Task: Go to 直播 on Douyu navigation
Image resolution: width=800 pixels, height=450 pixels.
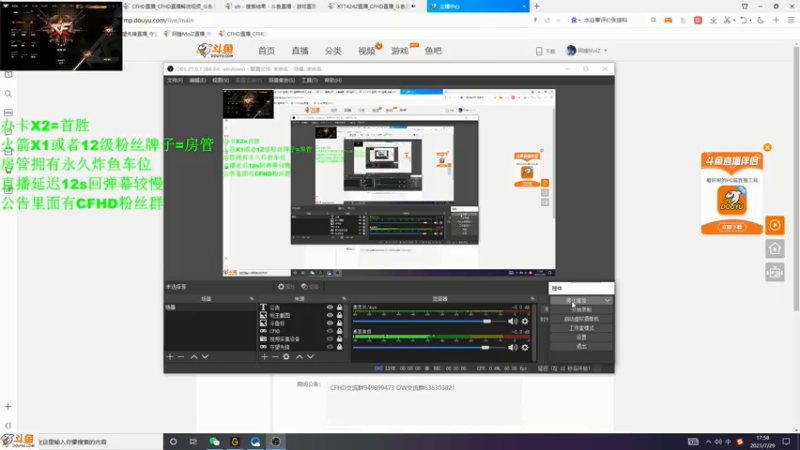Action: 300,51
